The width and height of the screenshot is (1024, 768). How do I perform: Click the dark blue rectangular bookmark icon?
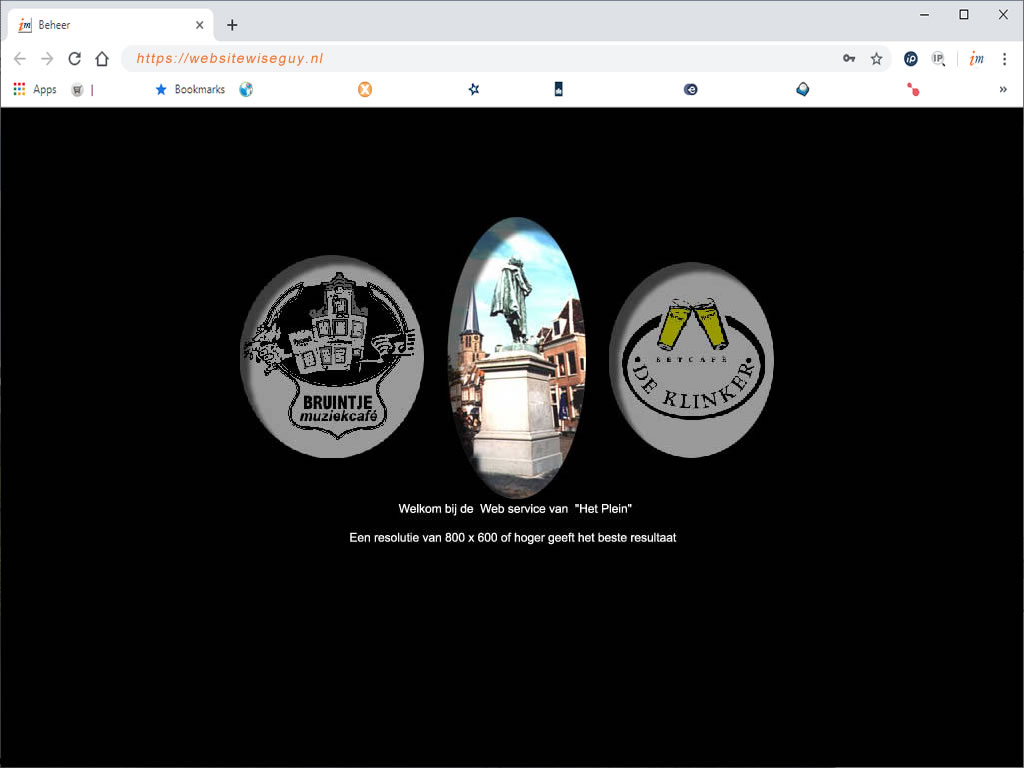(x=558, y=89)
